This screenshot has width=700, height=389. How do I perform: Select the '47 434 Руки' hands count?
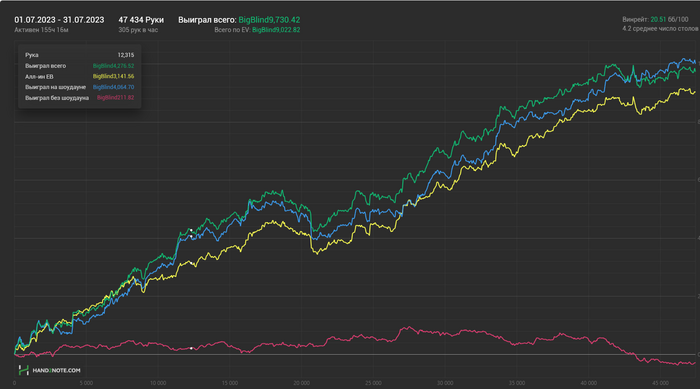141,20
